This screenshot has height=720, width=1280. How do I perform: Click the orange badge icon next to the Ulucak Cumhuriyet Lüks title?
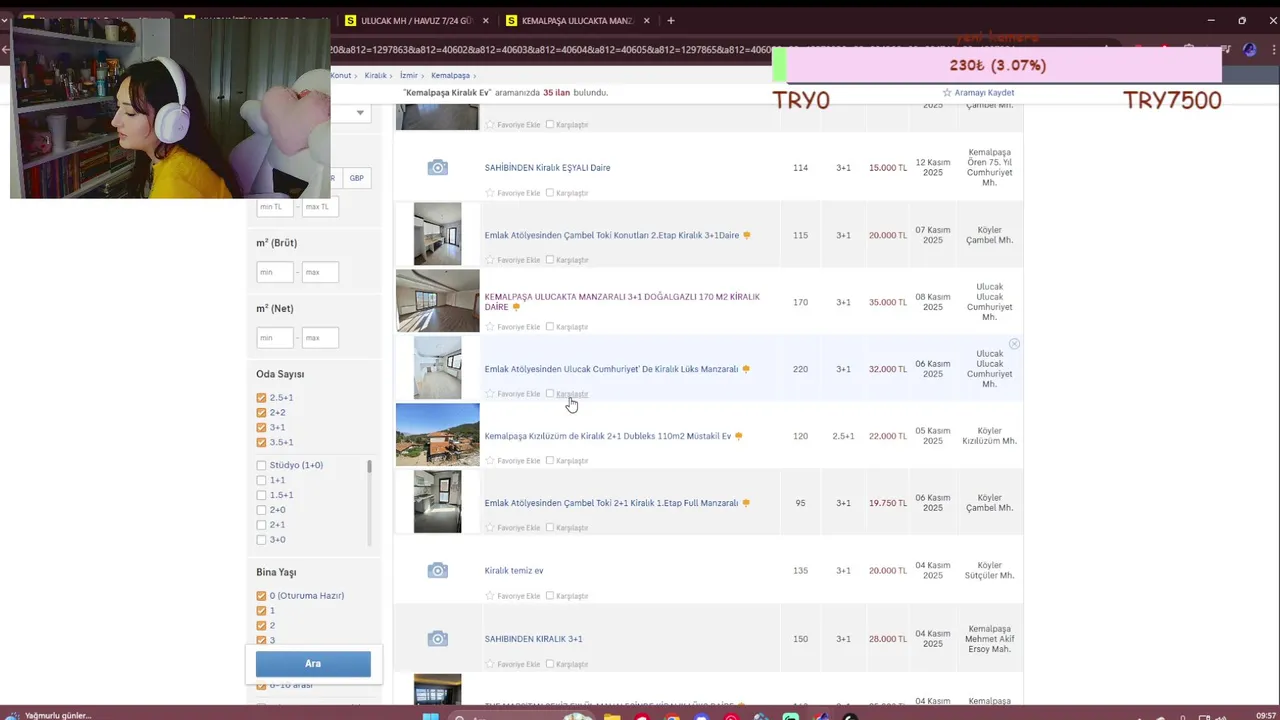pyautogui.click(x=746, y=369)
